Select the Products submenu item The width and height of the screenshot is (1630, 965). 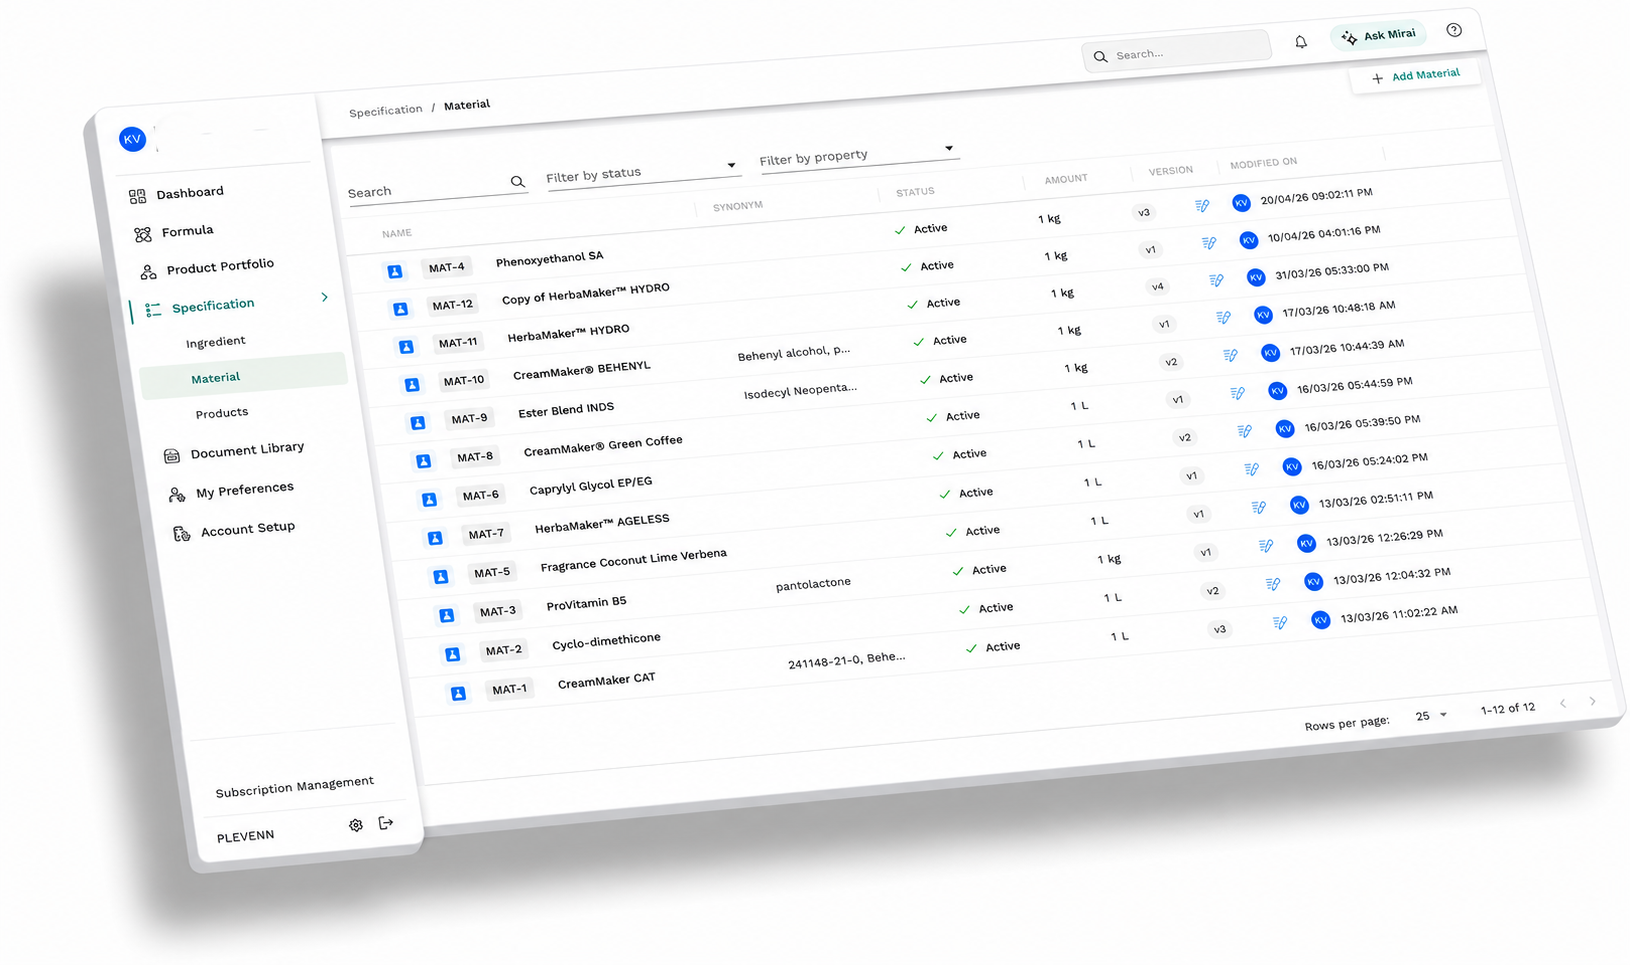[x=222, y=413]
